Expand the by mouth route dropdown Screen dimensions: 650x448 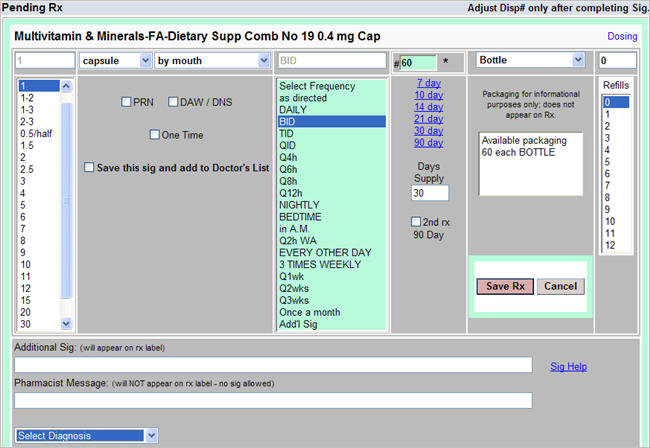(x=212, y=61)
